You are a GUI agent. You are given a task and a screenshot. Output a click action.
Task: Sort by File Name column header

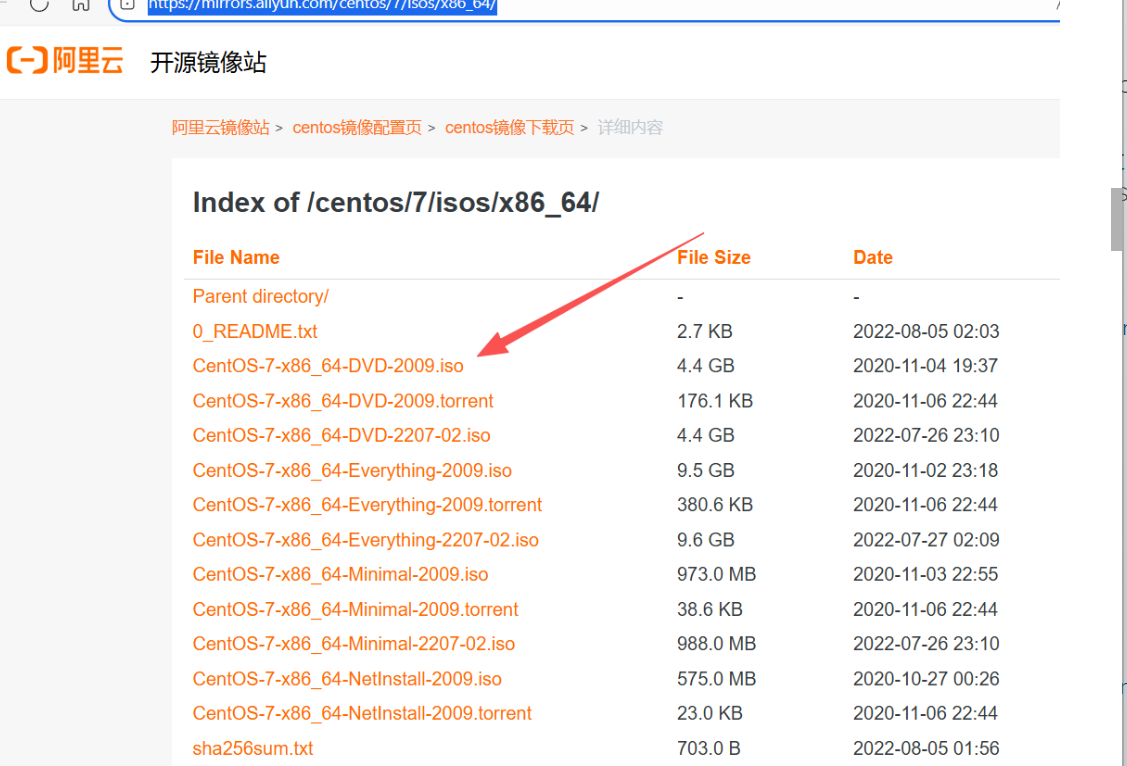click(236, 257)
